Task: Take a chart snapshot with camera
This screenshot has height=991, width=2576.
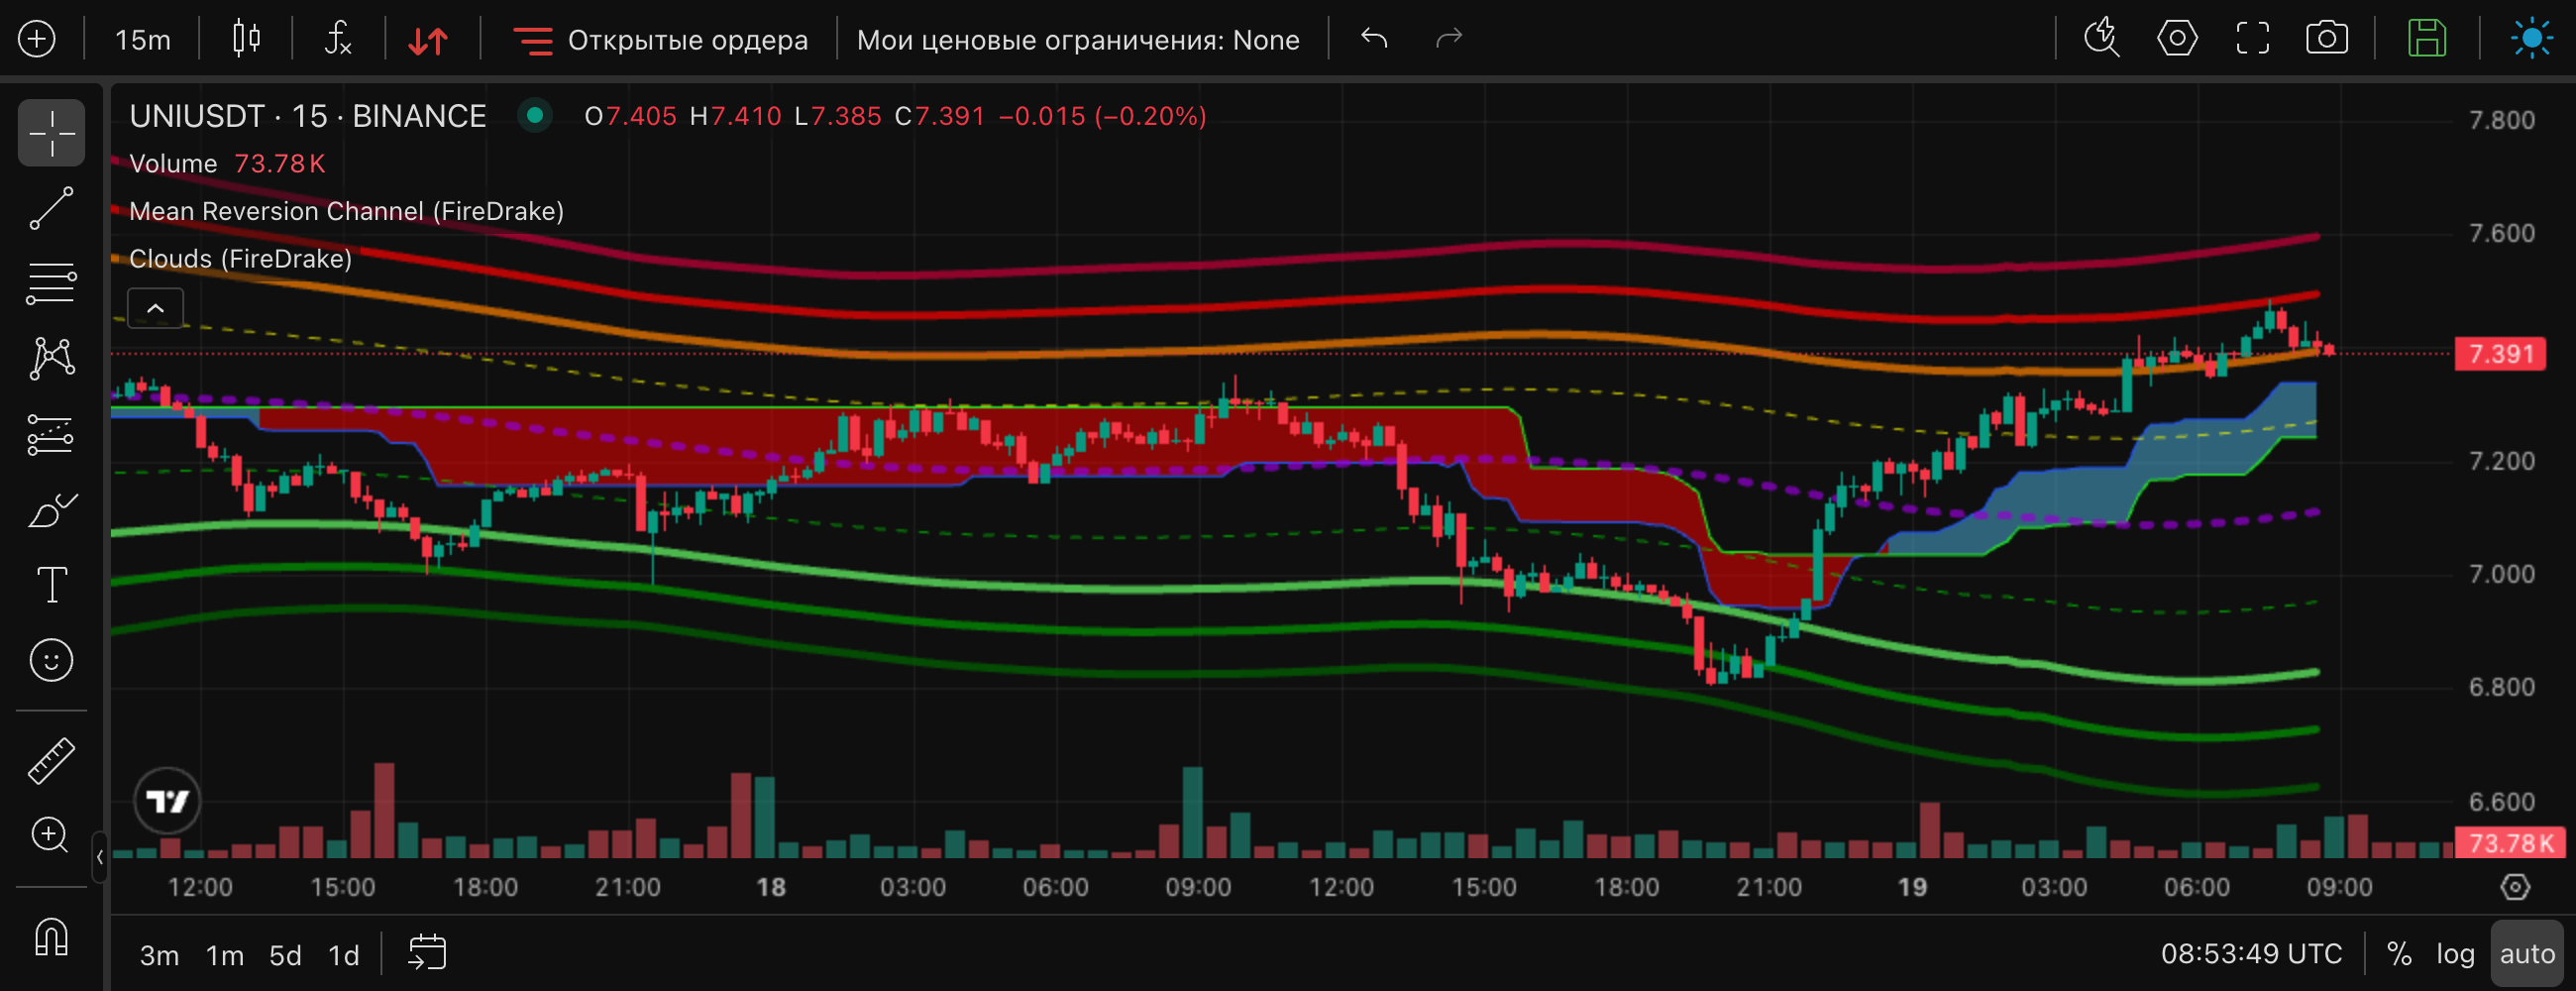Action: click(x=2327, y=39)
